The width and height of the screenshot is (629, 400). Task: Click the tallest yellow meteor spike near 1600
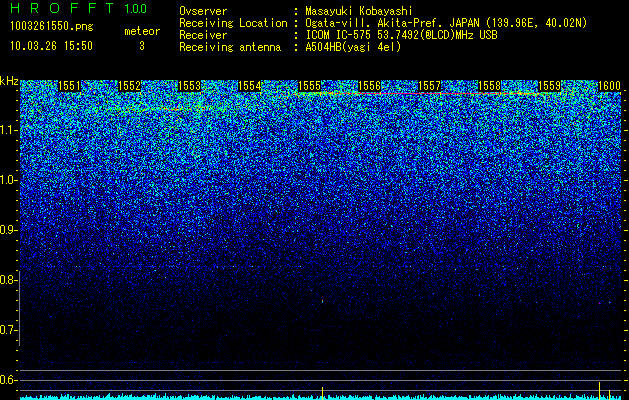click(599, 391)
